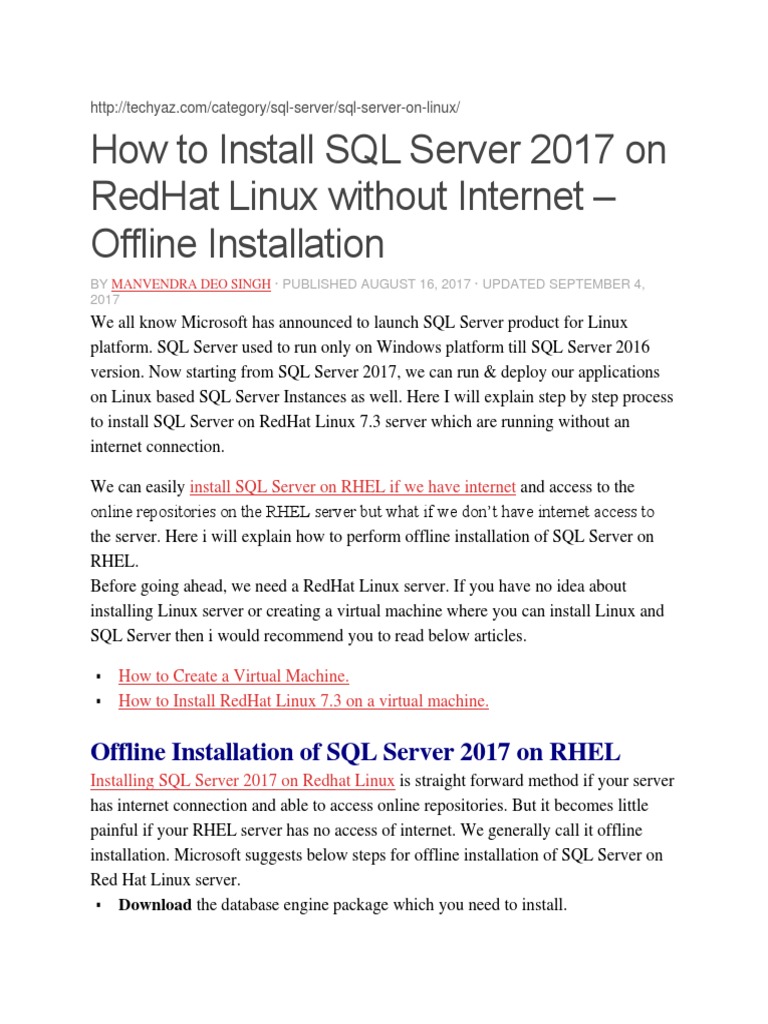Click 'PUBLISHED AUGUST 16, 2017' text
The height and width of the screenshot is (1024, 768).
point(376,284)
